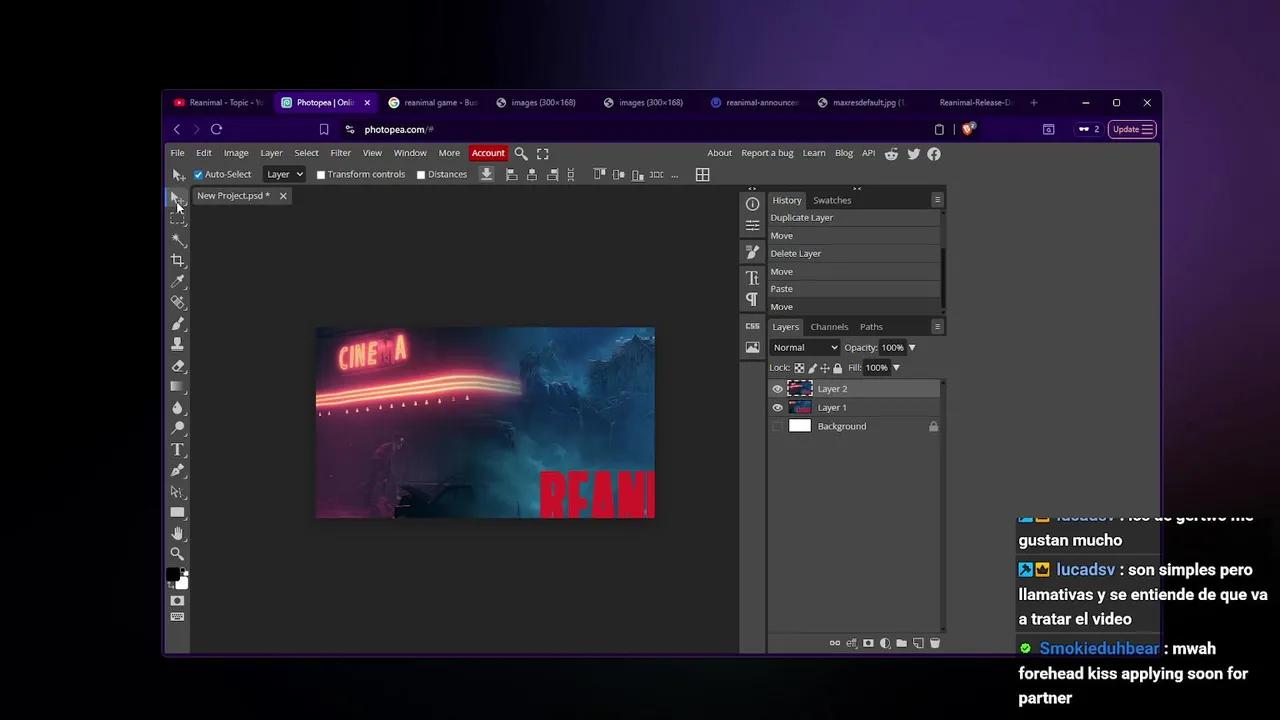Click the black foreground color swatch
The width and height of the screenshot is (1280, 720).
pyautogui.click(x=173, y=575)
